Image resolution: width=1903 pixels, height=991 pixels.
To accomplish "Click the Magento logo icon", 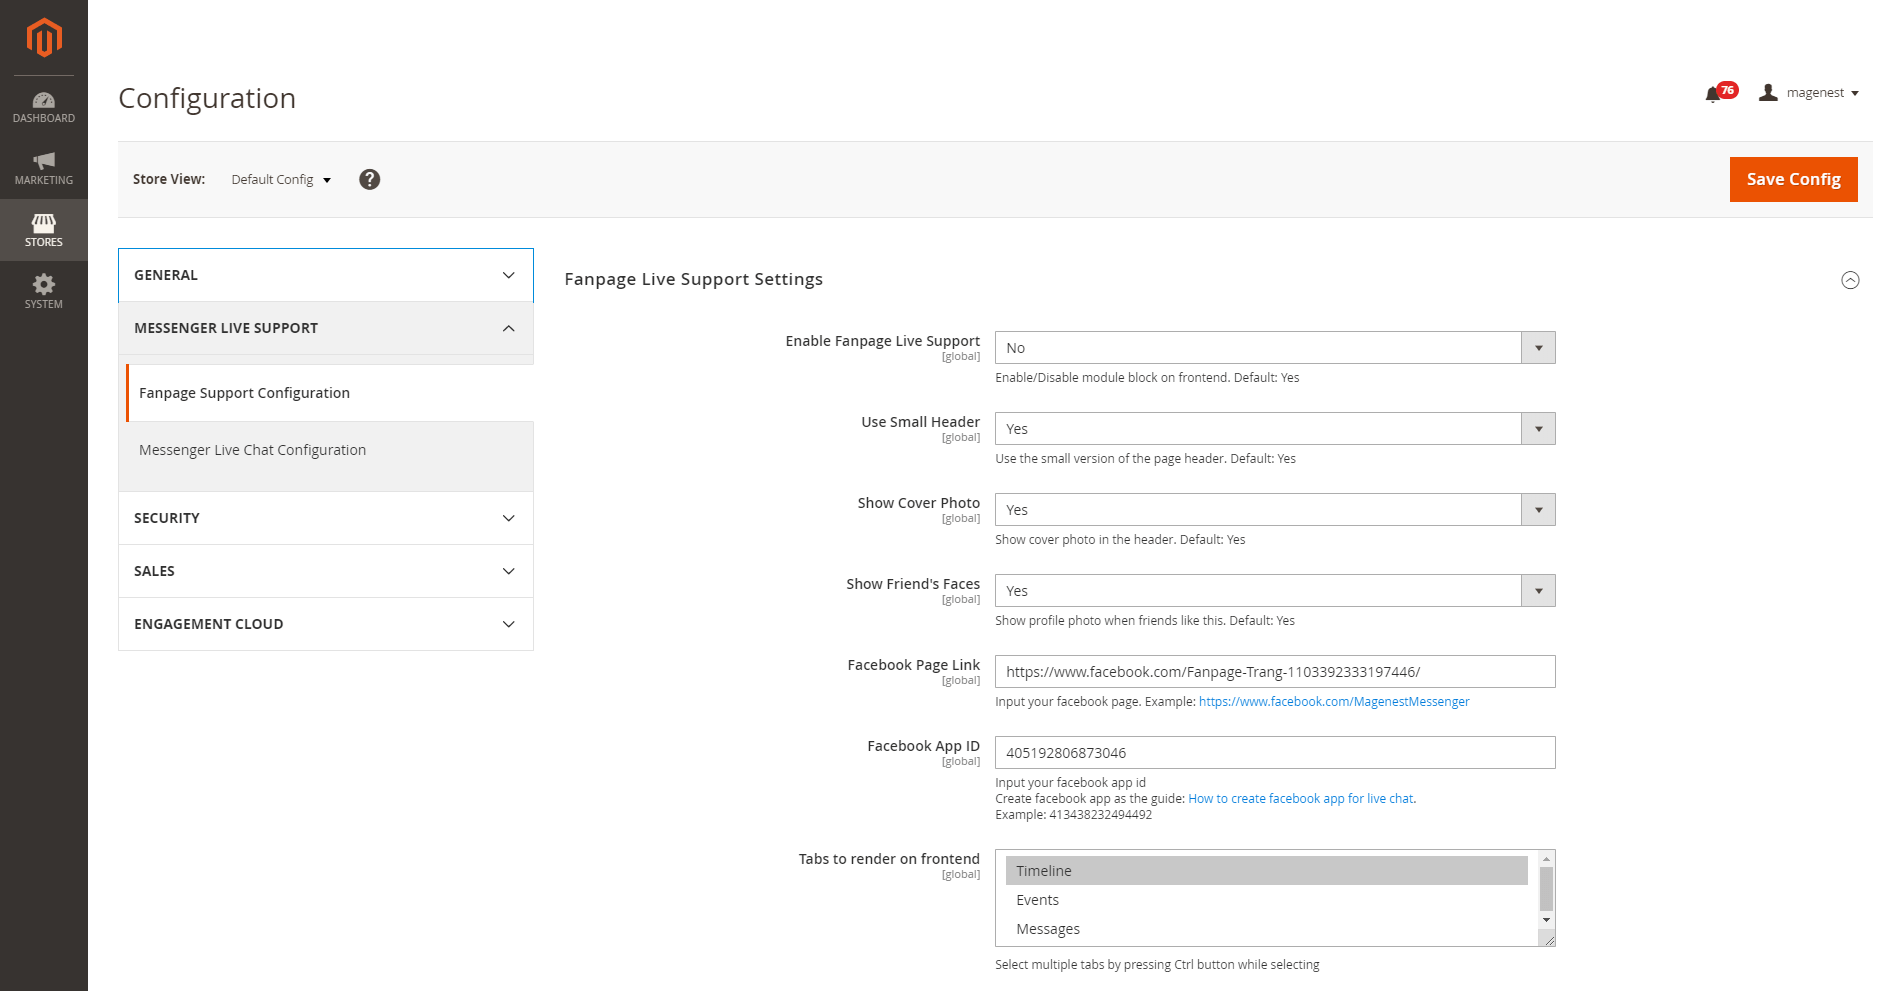I will [x=44, y=38].
